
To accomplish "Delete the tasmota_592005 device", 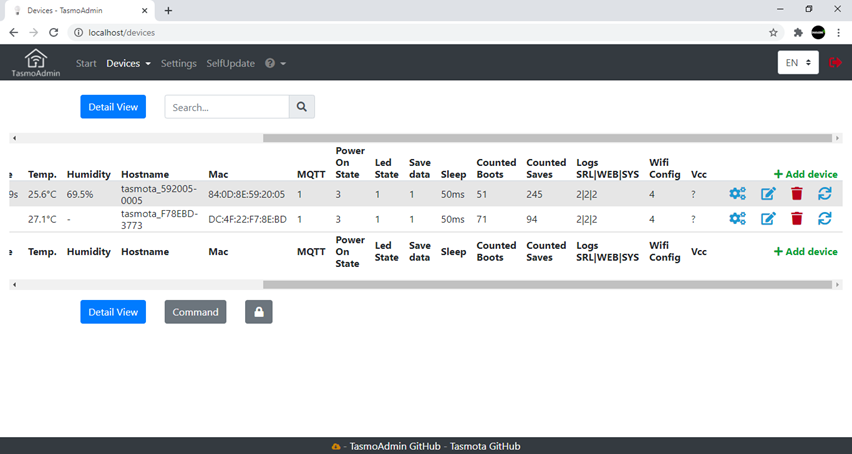I will point(797,193).
